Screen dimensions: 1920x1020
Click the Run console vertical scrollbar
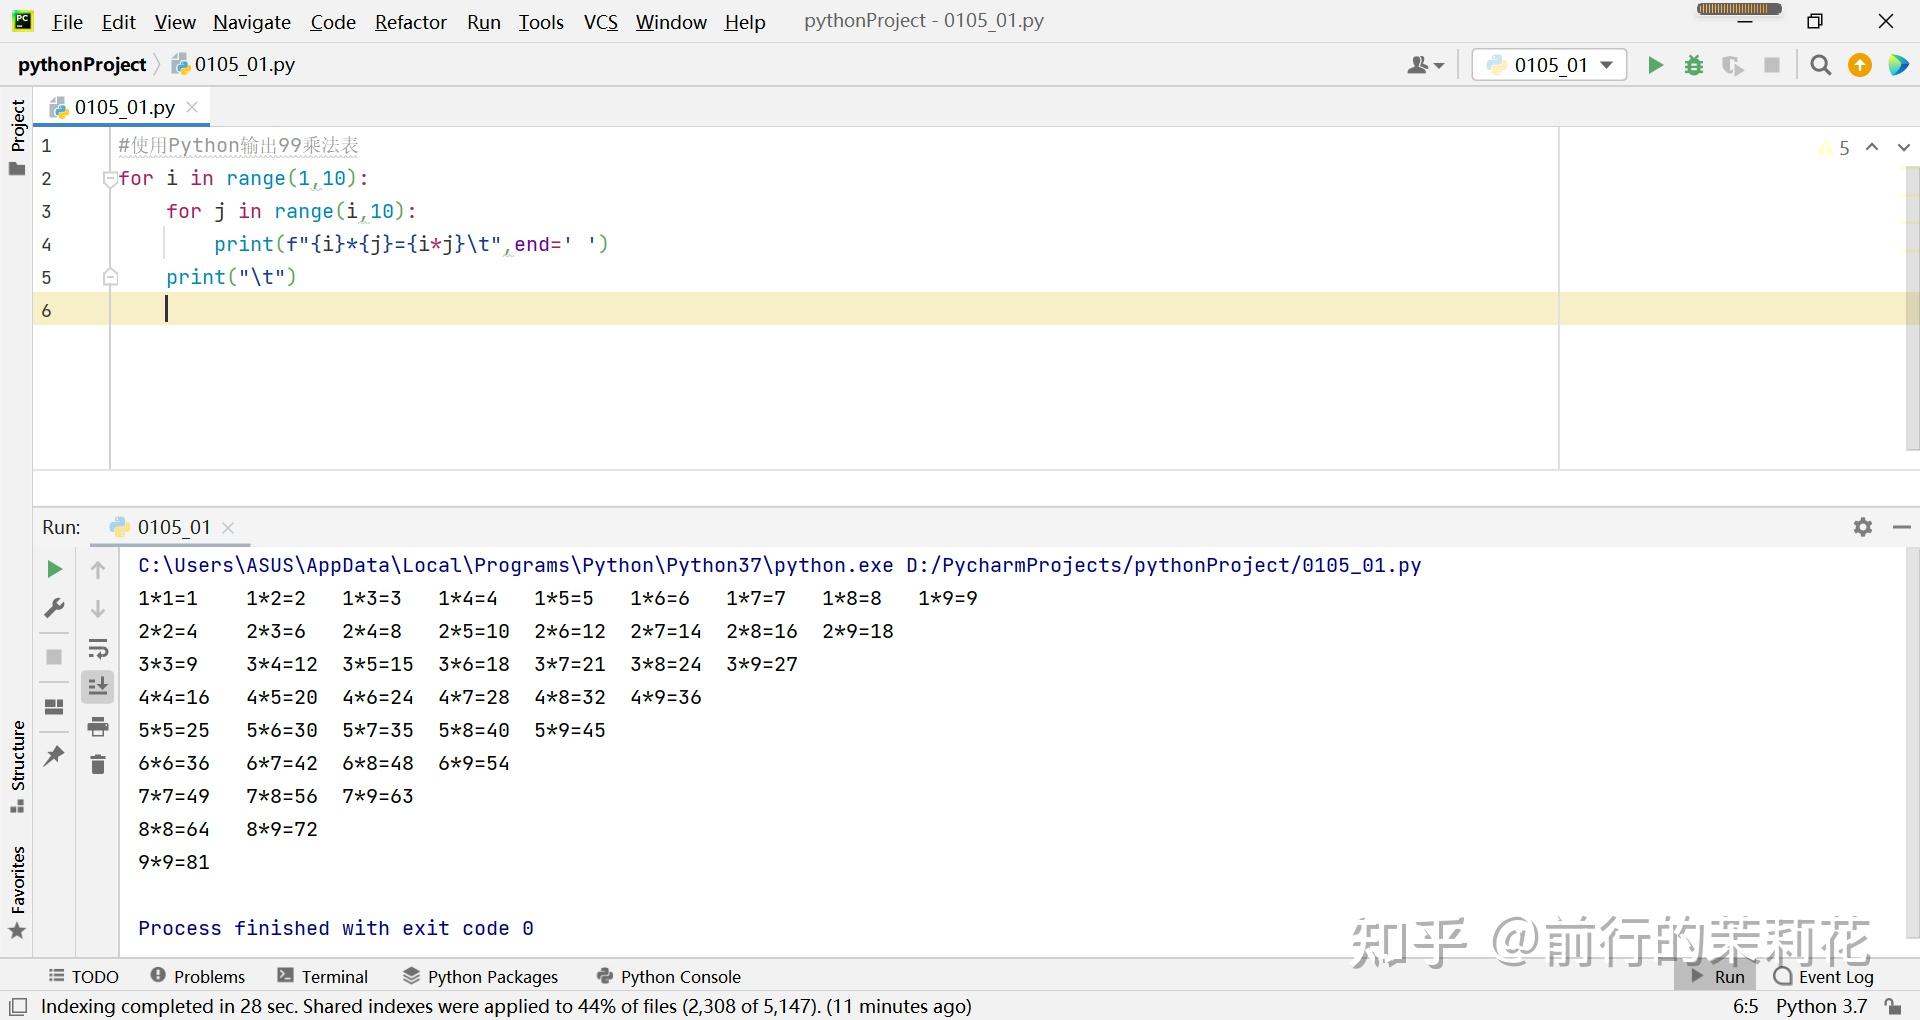pyautogui.click(x=1912, y=744)
